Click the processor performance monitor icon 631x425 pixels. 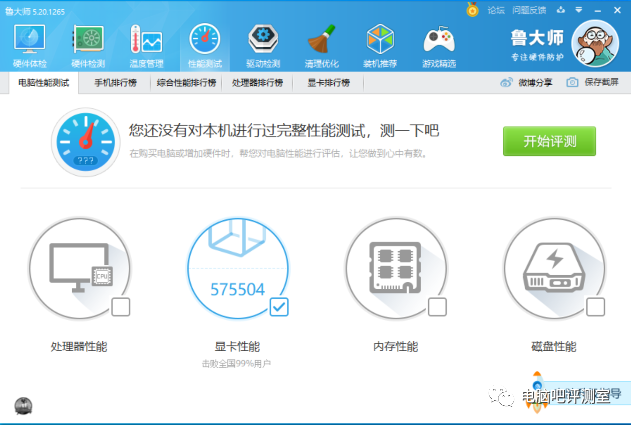click(x=80, y=268)
